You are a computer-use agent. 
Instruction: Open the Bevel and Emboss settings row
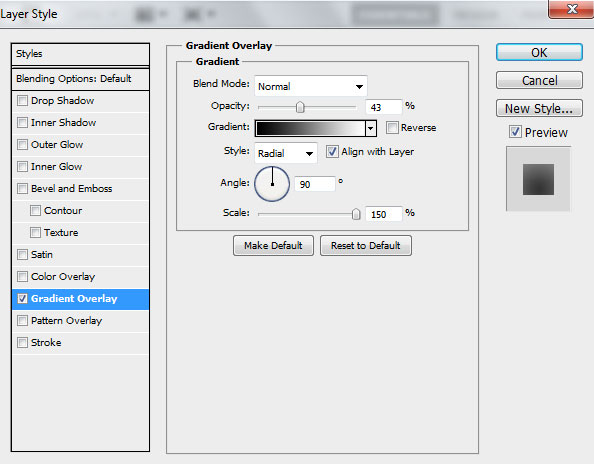[x=80, y=189]
